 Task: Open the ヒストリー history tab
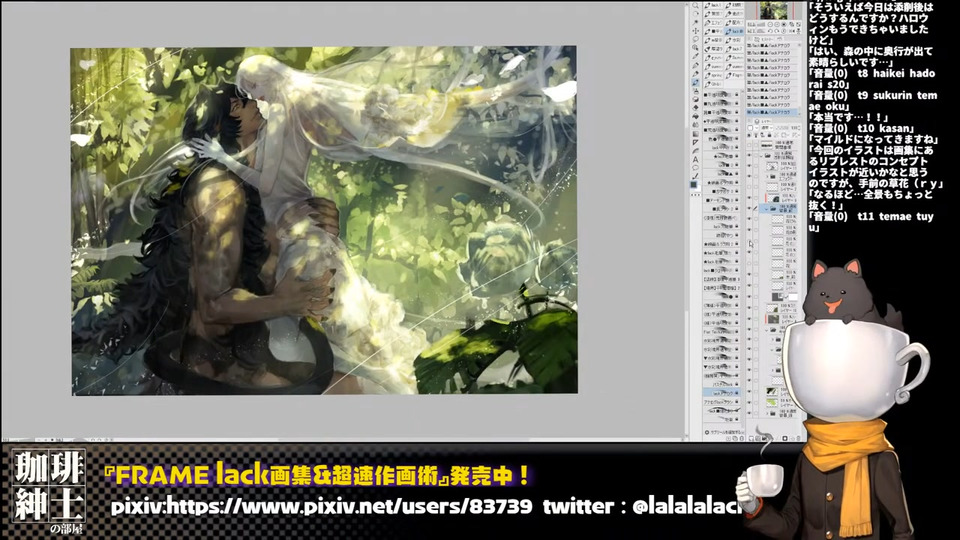(x=765, y=39)
